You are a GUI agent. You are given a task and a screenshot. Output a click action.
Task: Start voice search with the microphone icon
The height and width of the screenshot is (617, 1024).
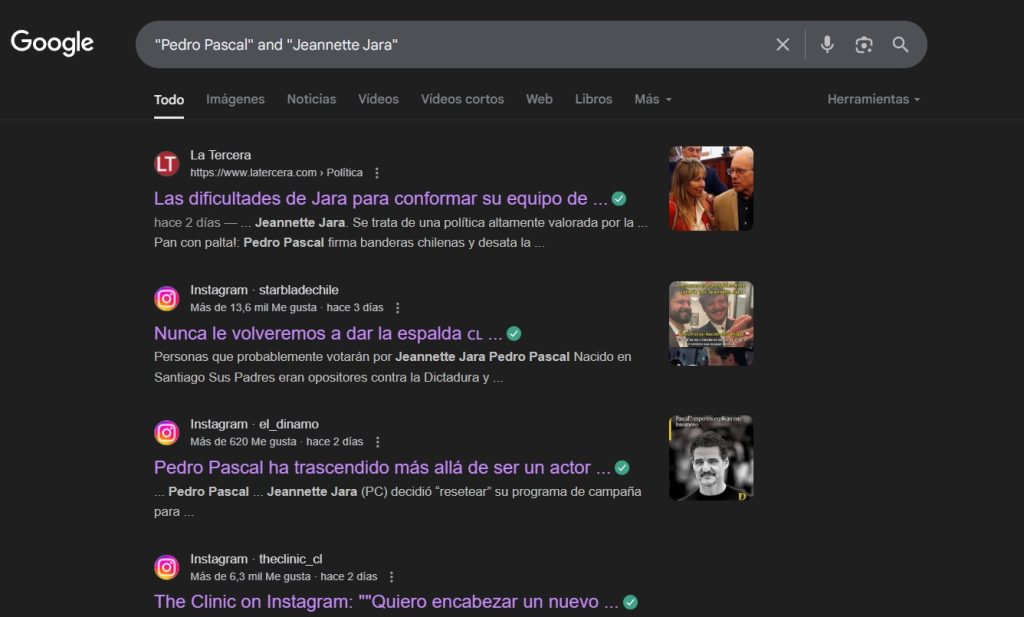[827, 44]
